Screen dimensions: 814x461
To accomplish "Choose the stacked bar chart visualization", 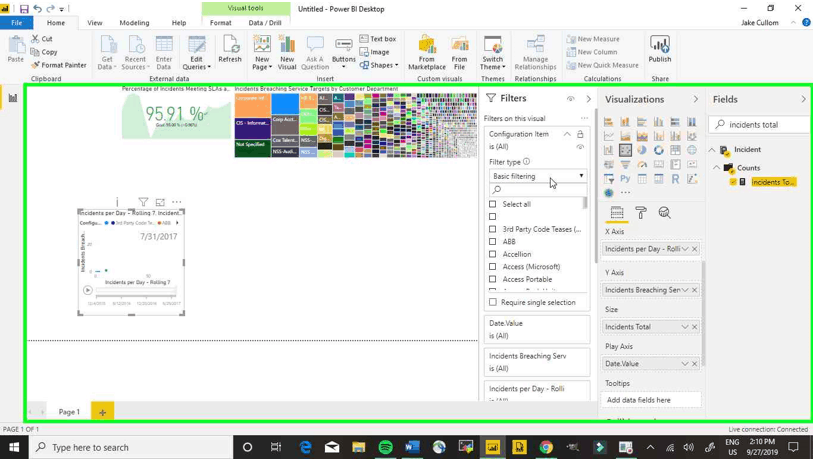I will pyautogui.click(x=608, y=122).
